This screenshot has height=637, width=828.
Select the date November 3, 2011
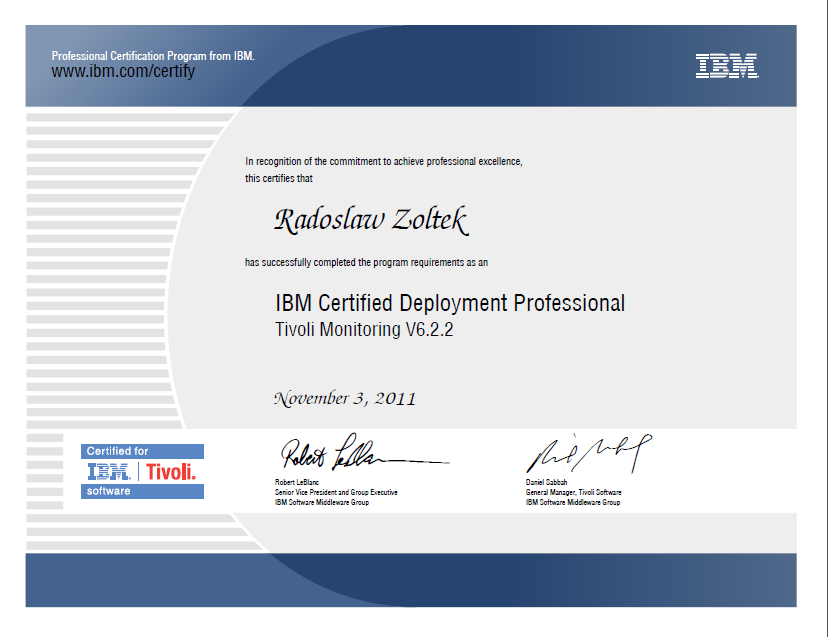pos(345,398)
